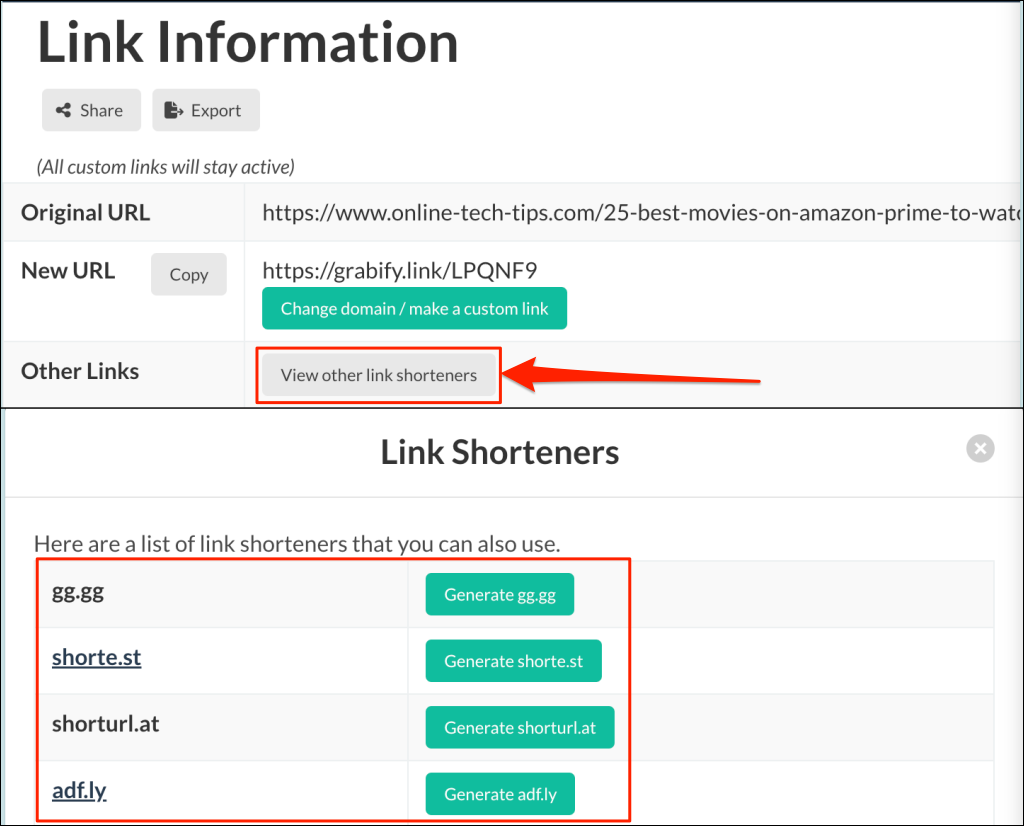The height and width of the screenshot is (826, 1024).
Task: Open Change domain / make a custom link
Action: [414, 308]
